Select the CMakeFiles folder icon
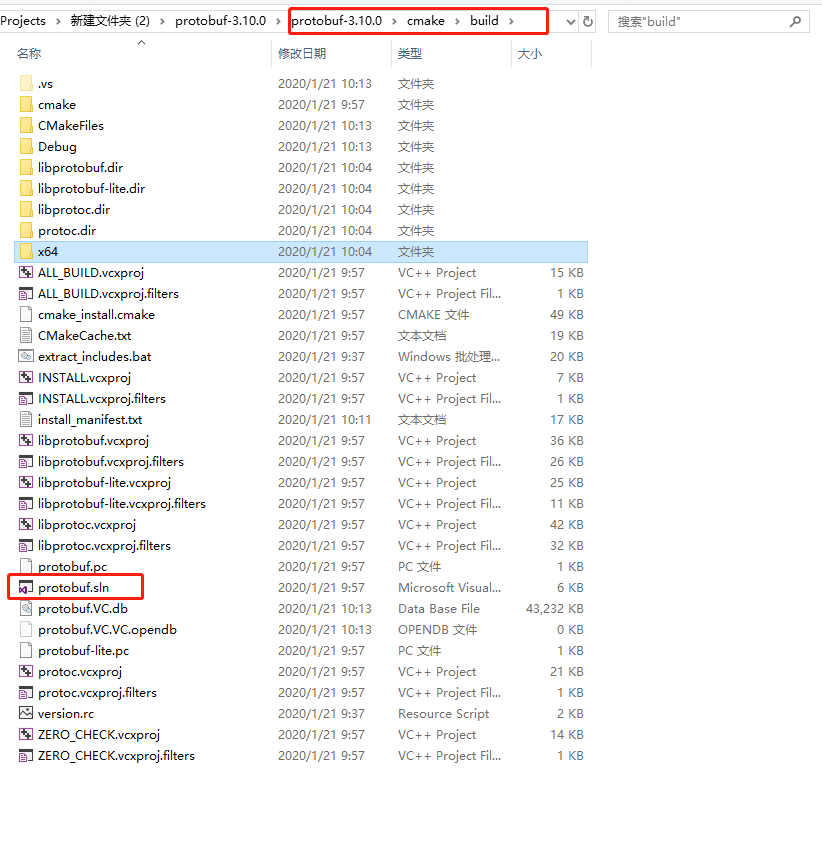 click(x=26, y=125)
